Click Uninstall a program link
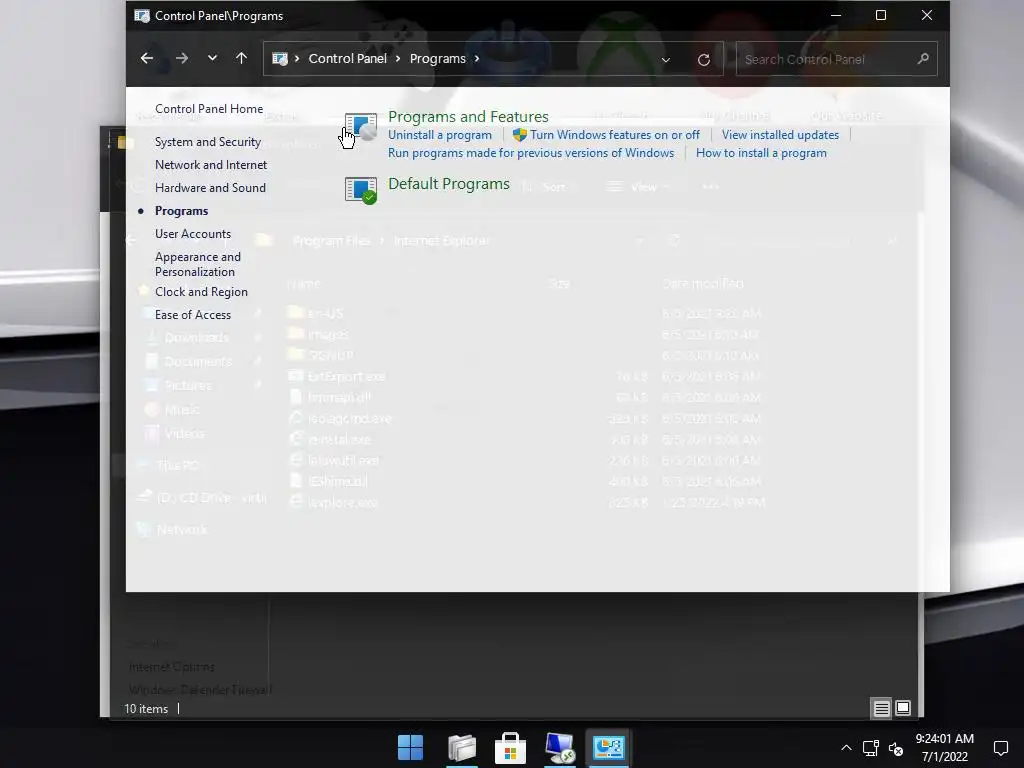The image size is (1024, 768). [x=440, y=135]
